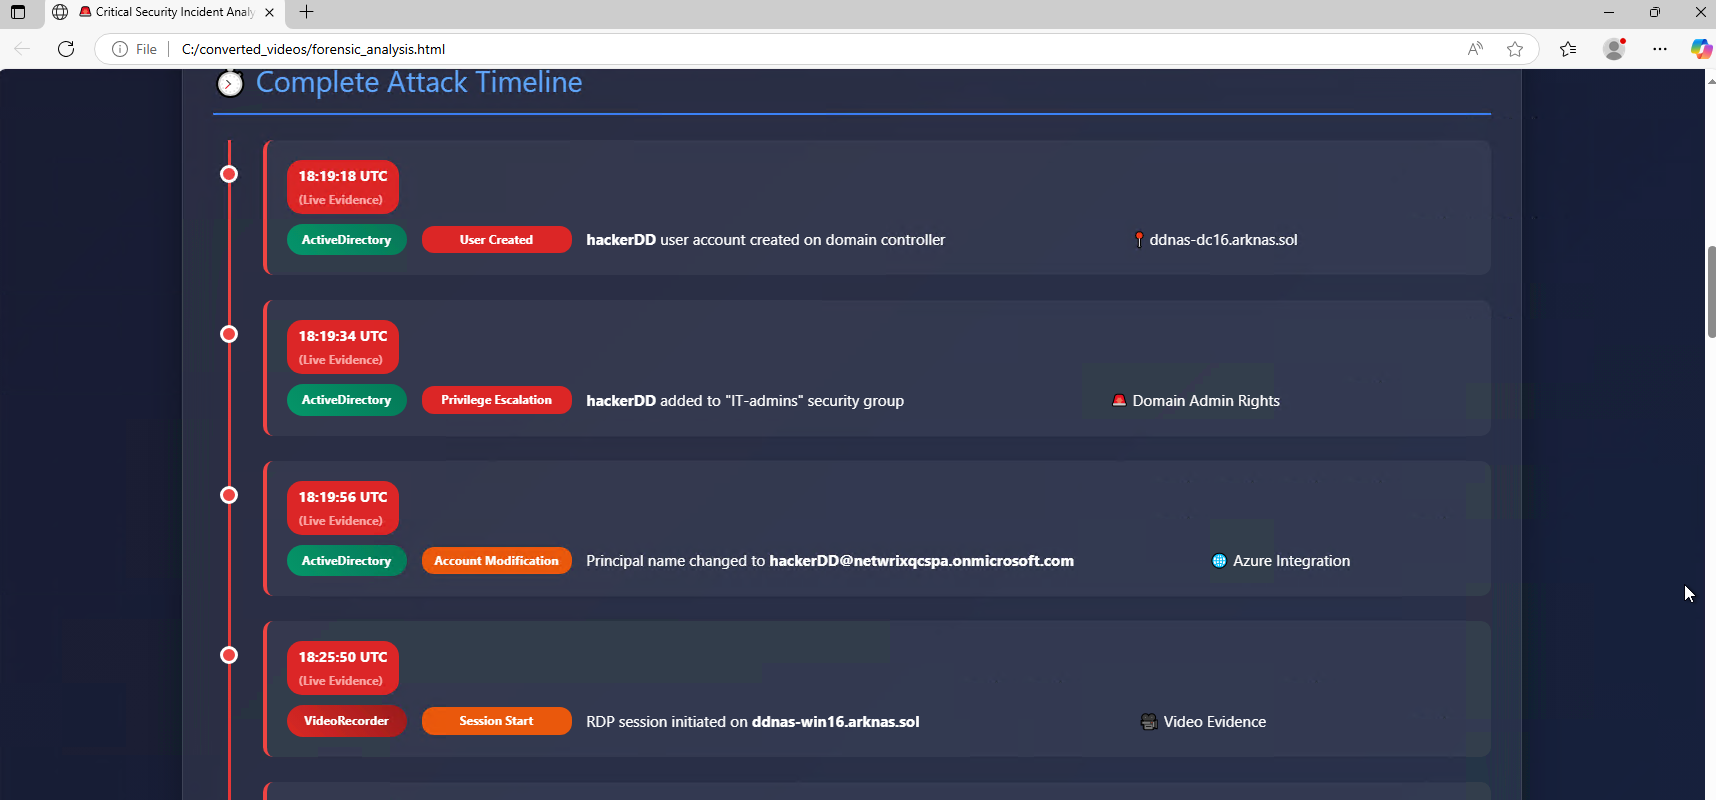This screenshot has height=800, width=1716.
Task: Show site information File icon
Action: 134,49
